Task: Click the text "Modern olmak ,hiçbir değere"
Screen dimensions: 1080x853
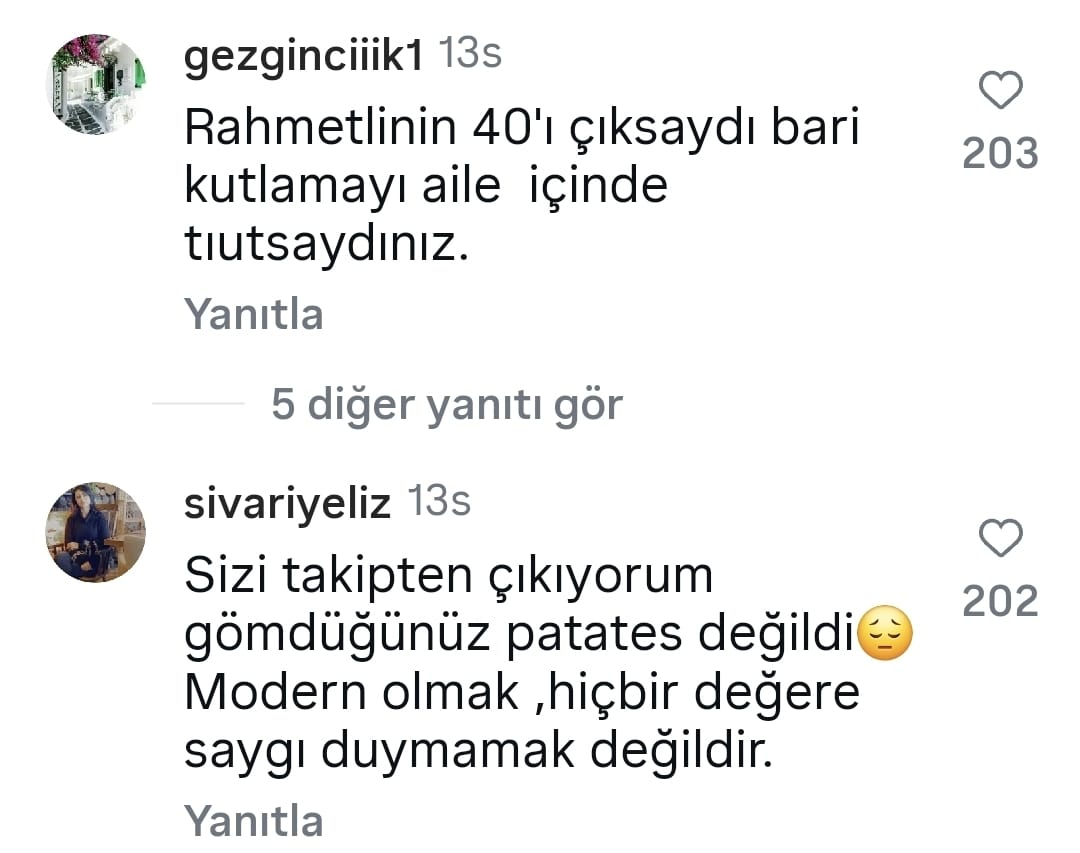Action: [x=522, y=692]
